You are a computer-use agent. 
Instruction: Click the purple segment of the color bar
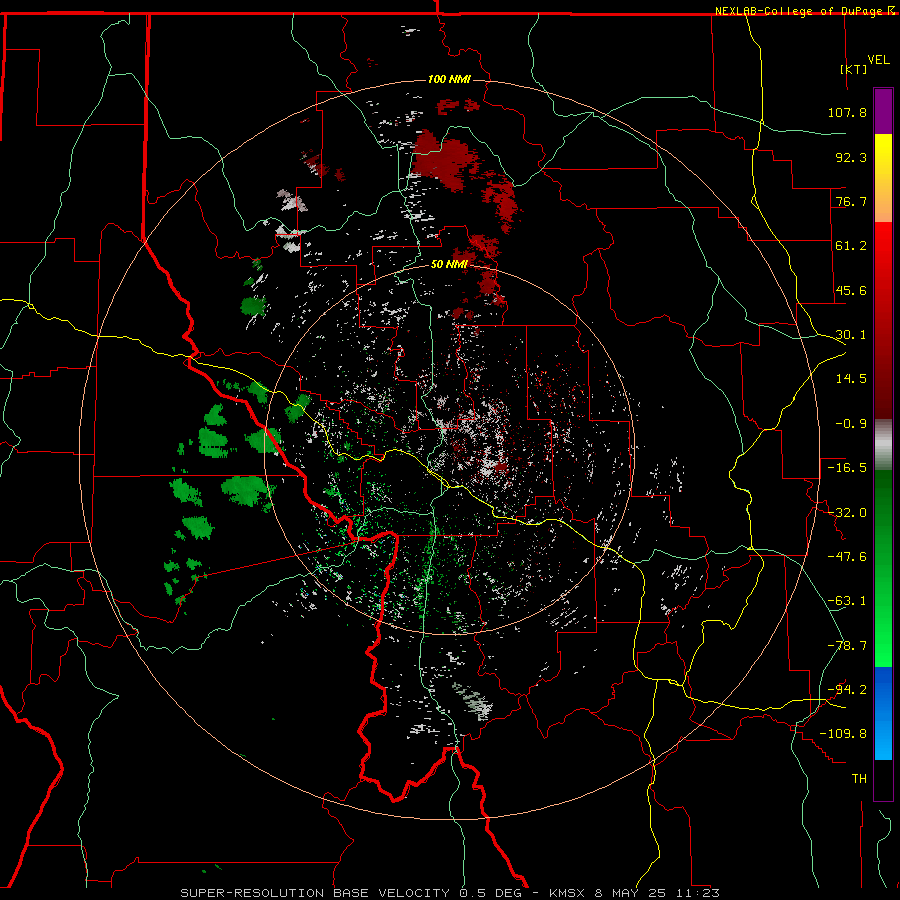point(883,111)
